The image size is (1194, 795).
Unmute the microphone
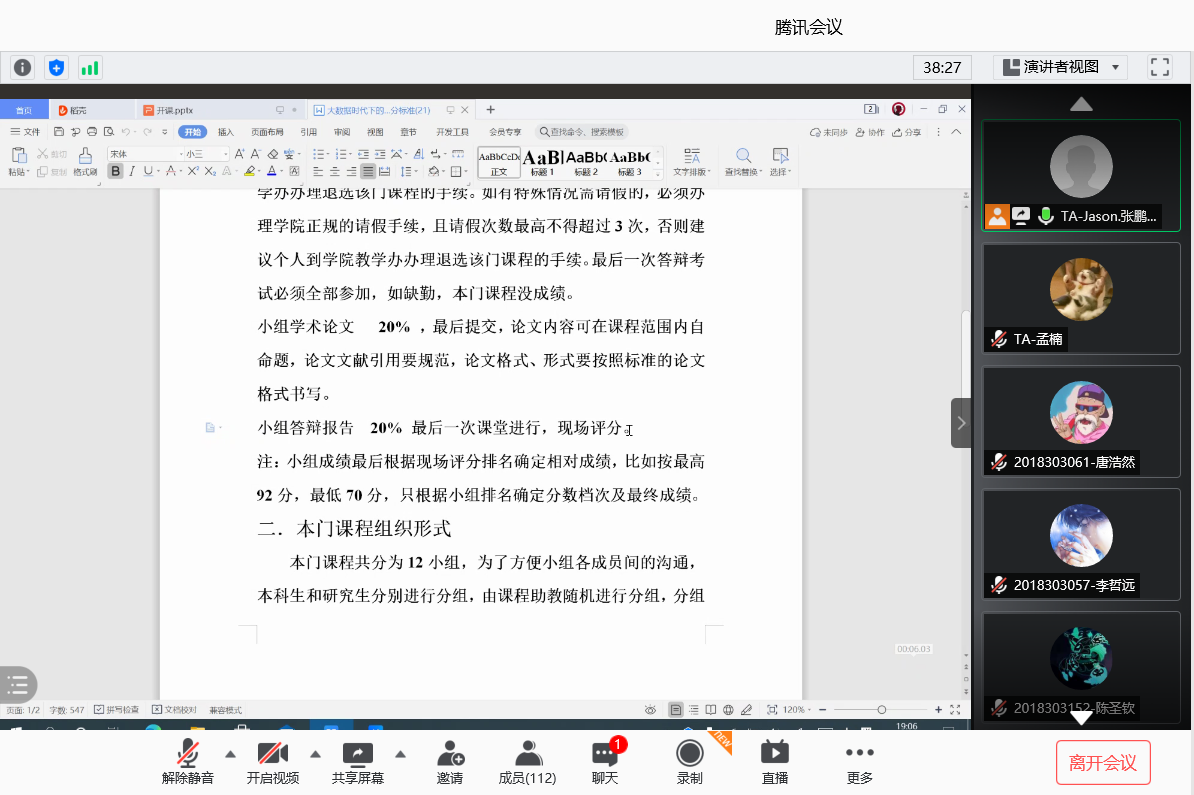tap(188, 761)
